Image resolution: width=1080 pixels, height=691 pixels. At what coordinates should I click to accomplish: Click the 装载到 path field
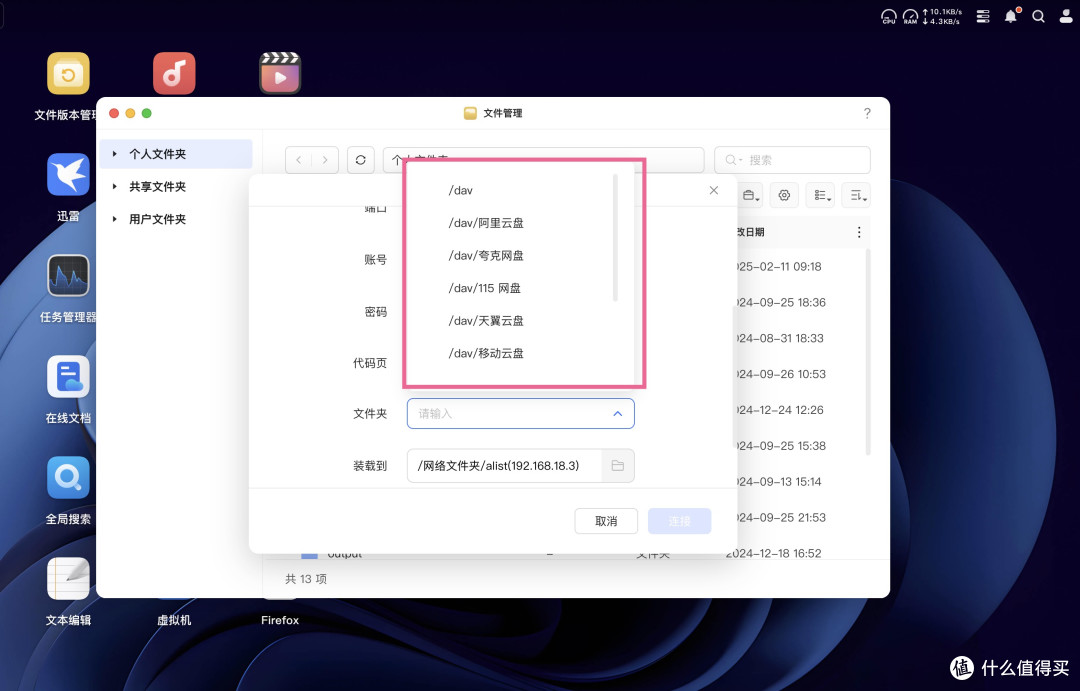click(x=504, y=466)
